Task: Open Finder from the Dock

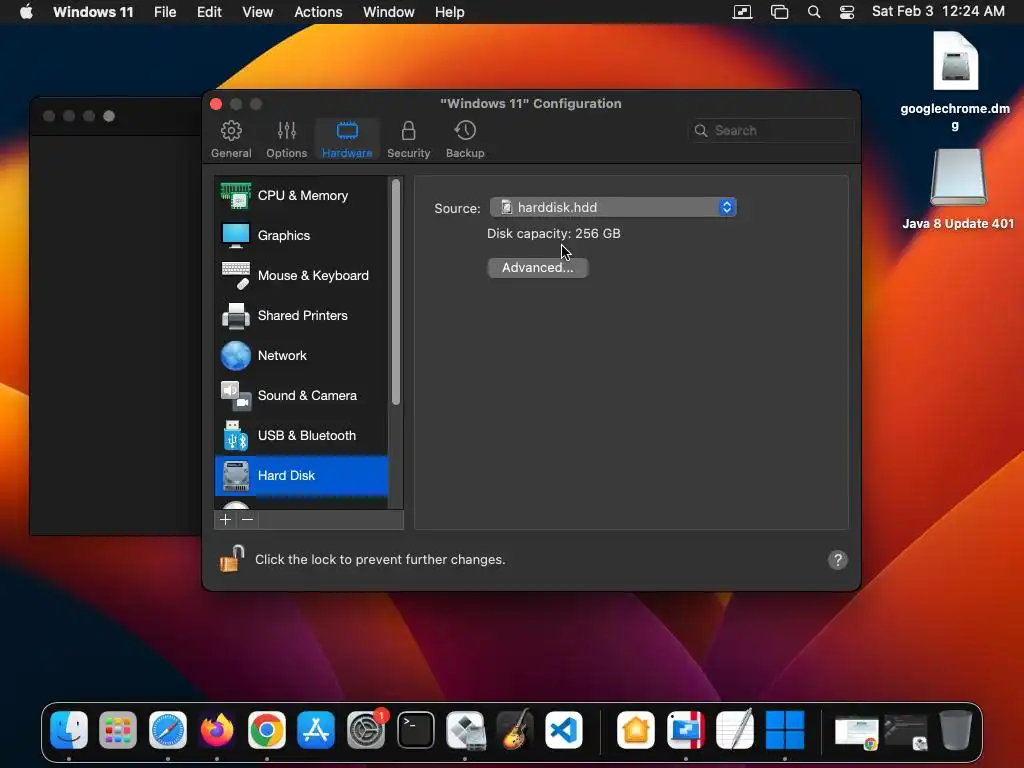Action: (69, 729)
